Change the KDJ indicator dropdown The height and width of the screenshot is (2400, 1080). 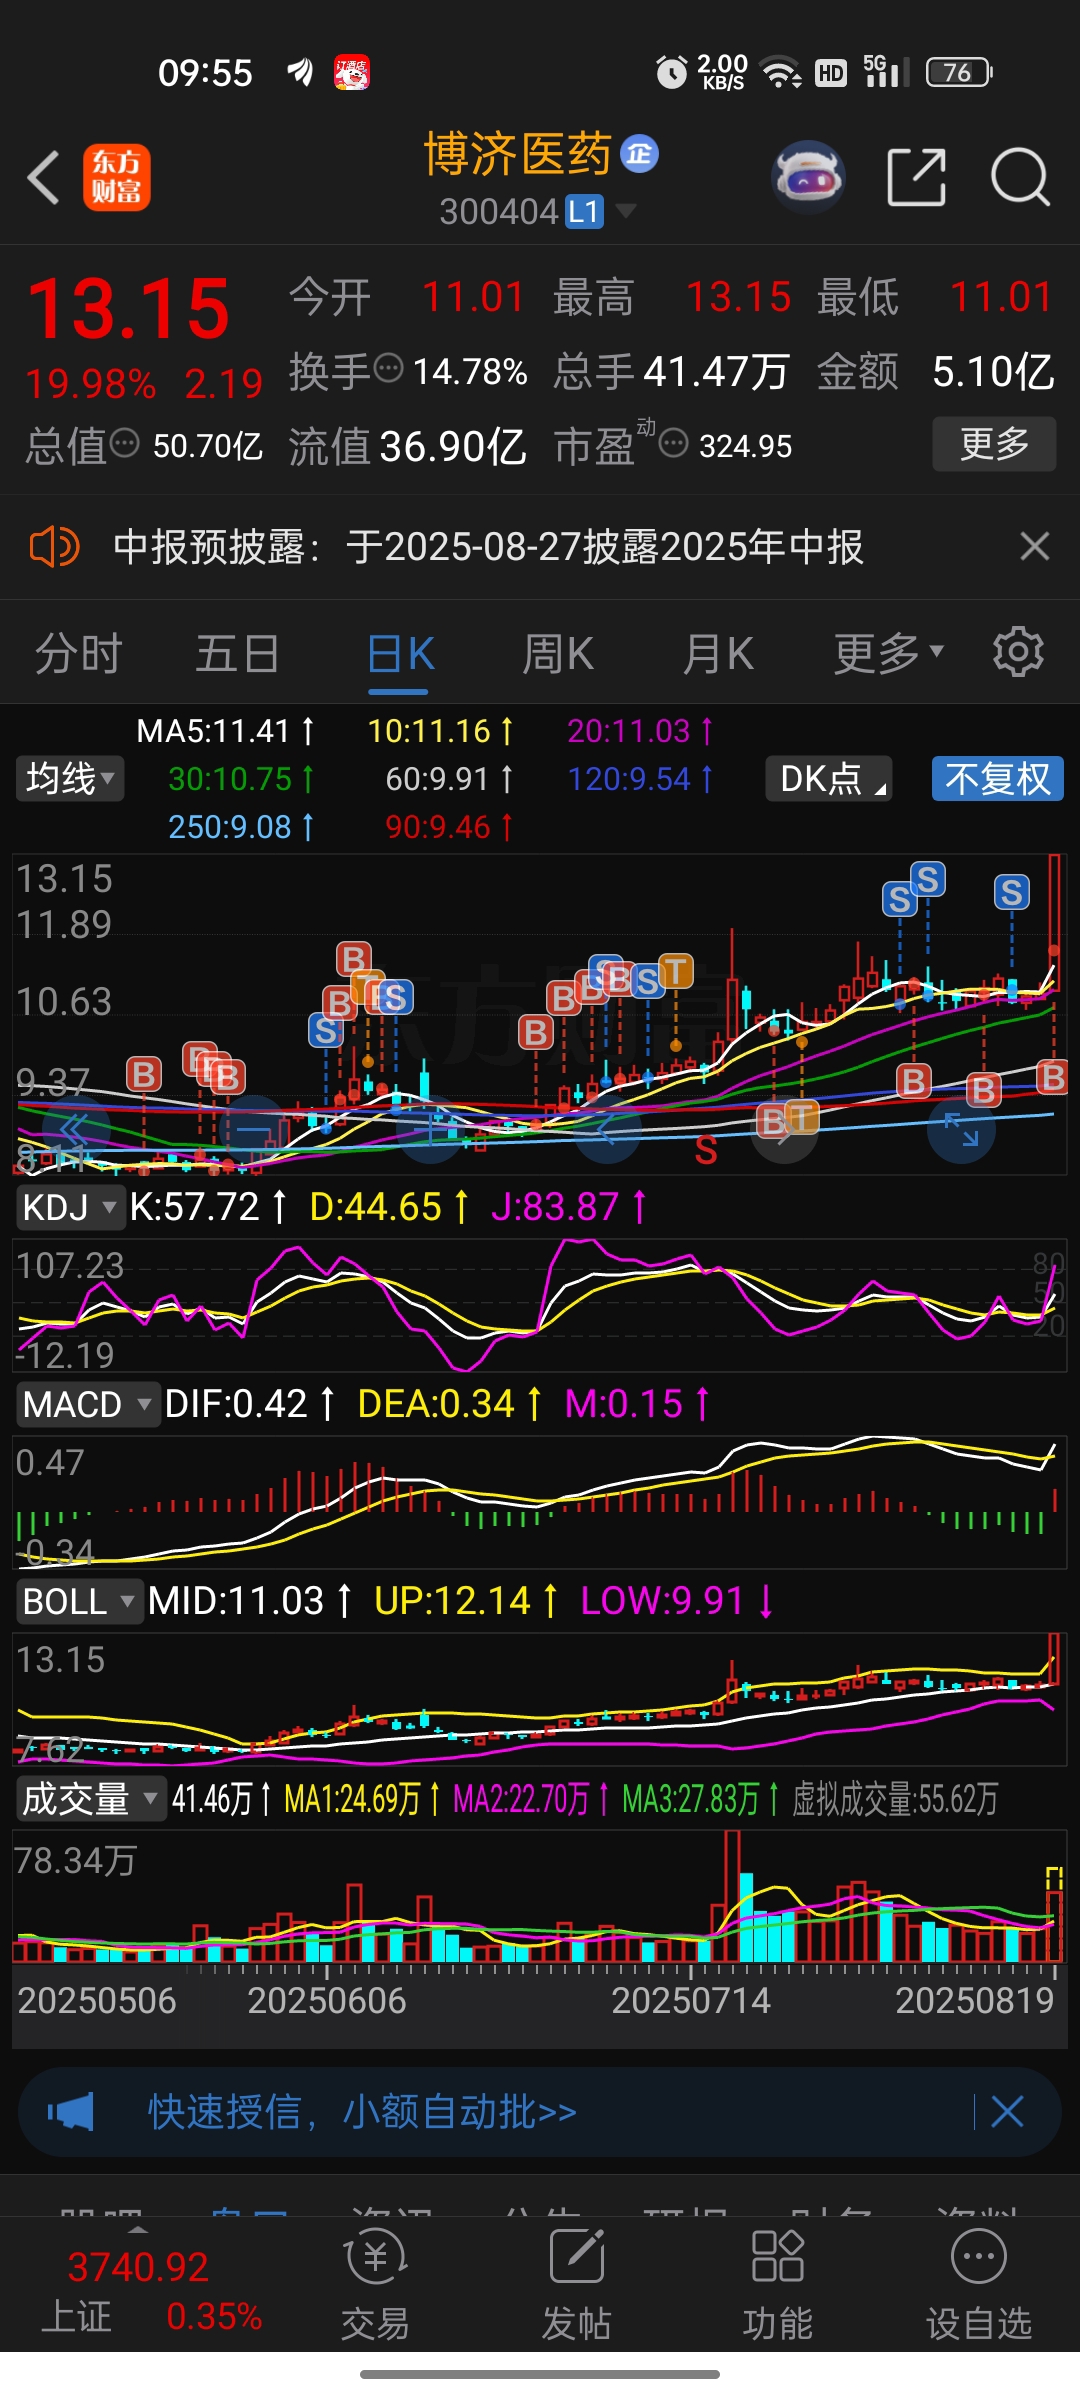coord(69,1207)
